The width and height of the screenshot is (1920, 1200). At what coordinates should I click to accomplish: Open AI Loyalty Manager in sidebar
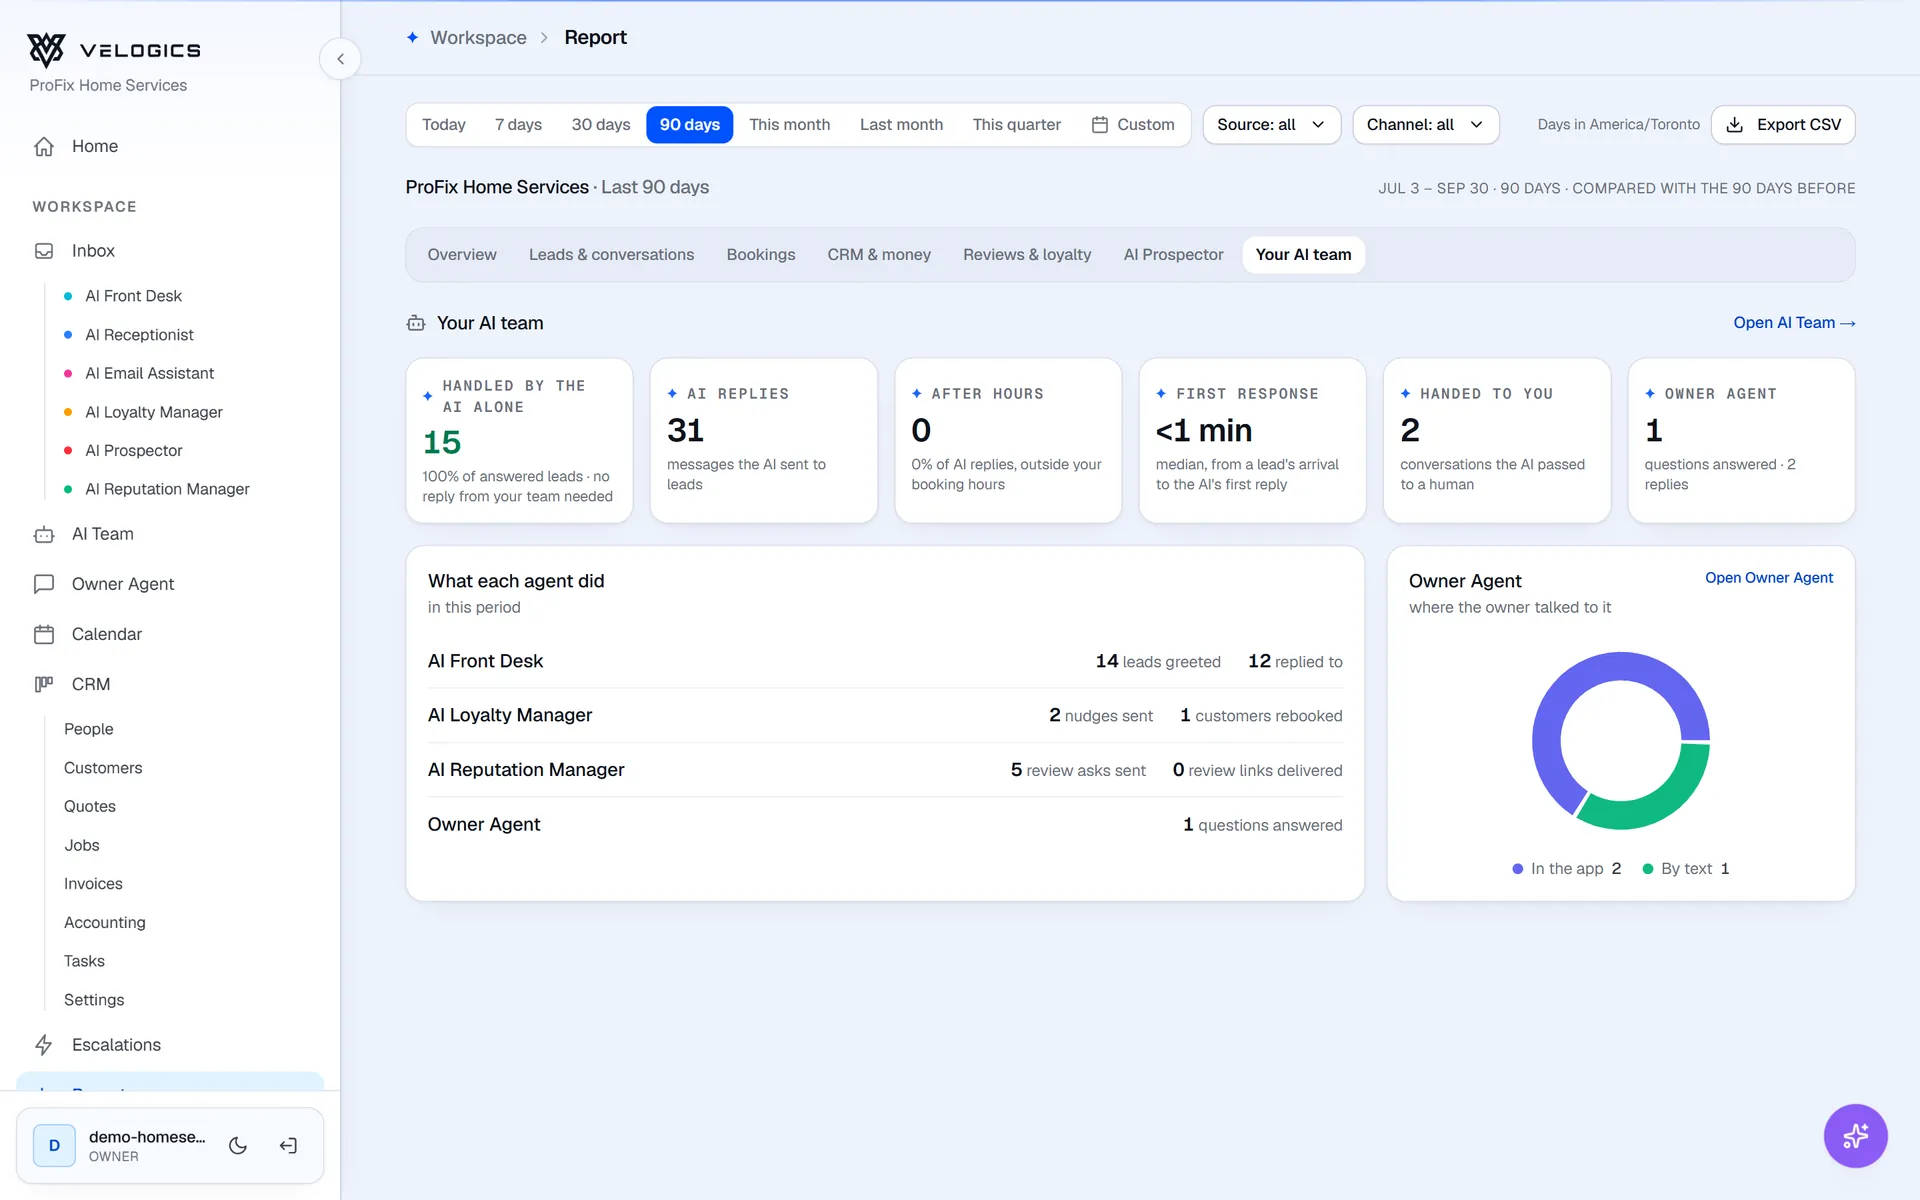click(154, 412)
